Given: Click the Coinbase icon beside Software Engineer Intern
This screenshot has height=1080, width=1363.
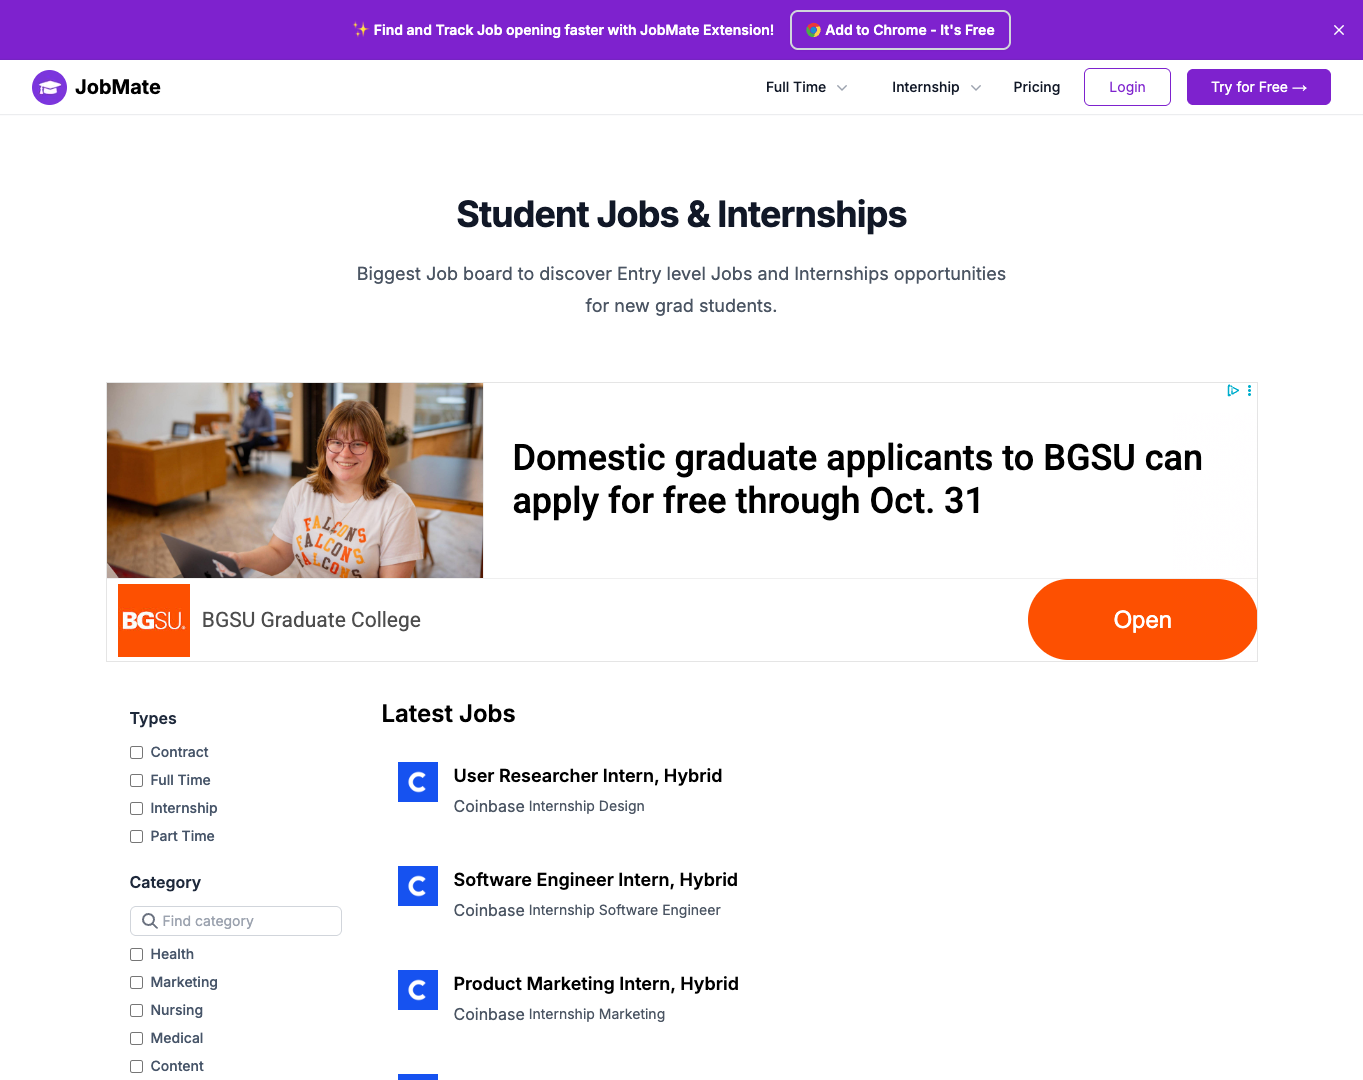Looking at the screenshot, I should point(417,886).
